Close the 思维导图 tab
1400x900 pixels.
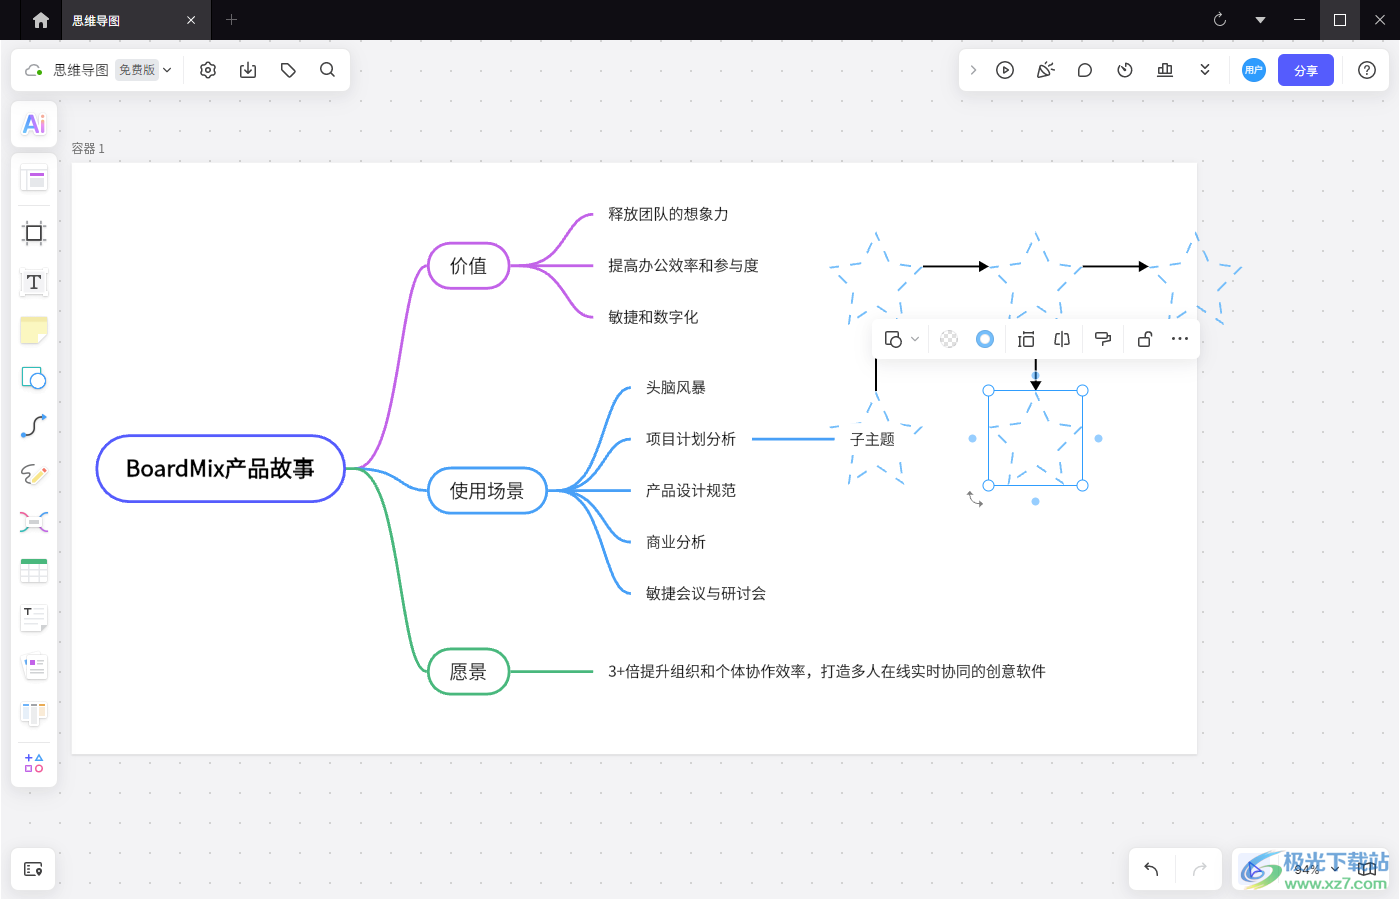191,20
